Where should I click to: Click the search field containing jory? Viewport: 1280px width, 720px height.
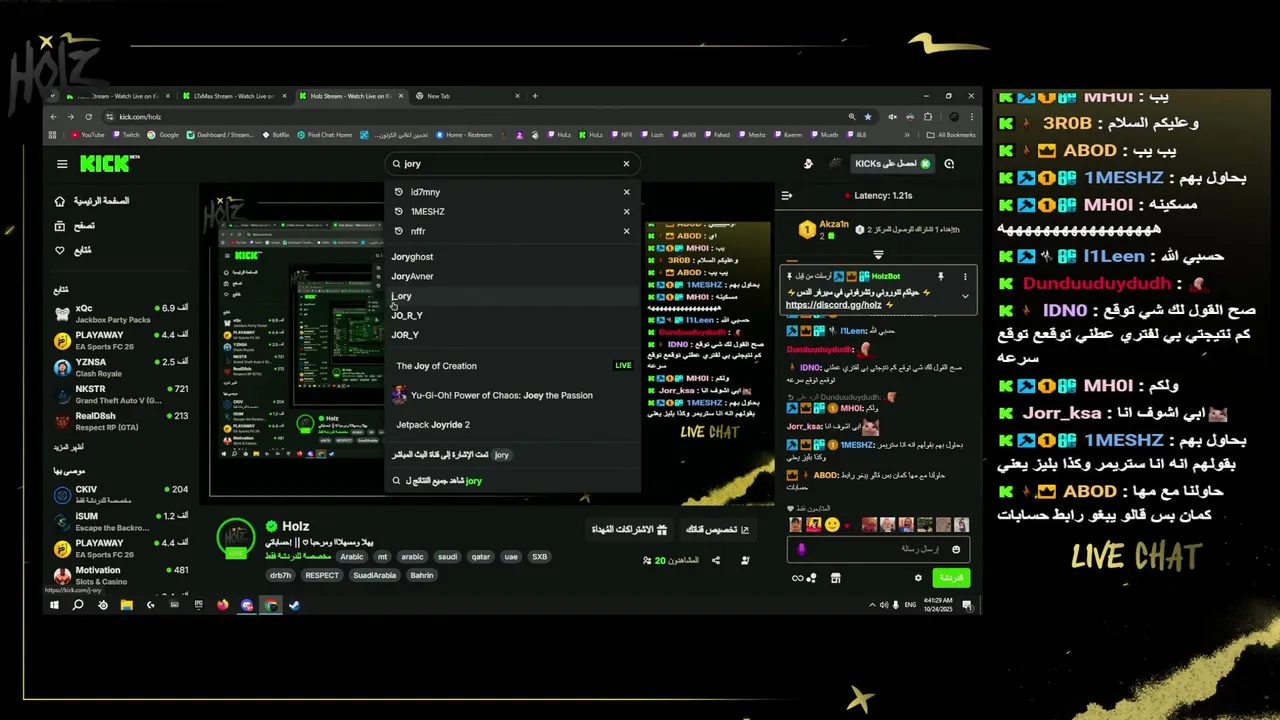pyautogui.click(x=512, y=164)
